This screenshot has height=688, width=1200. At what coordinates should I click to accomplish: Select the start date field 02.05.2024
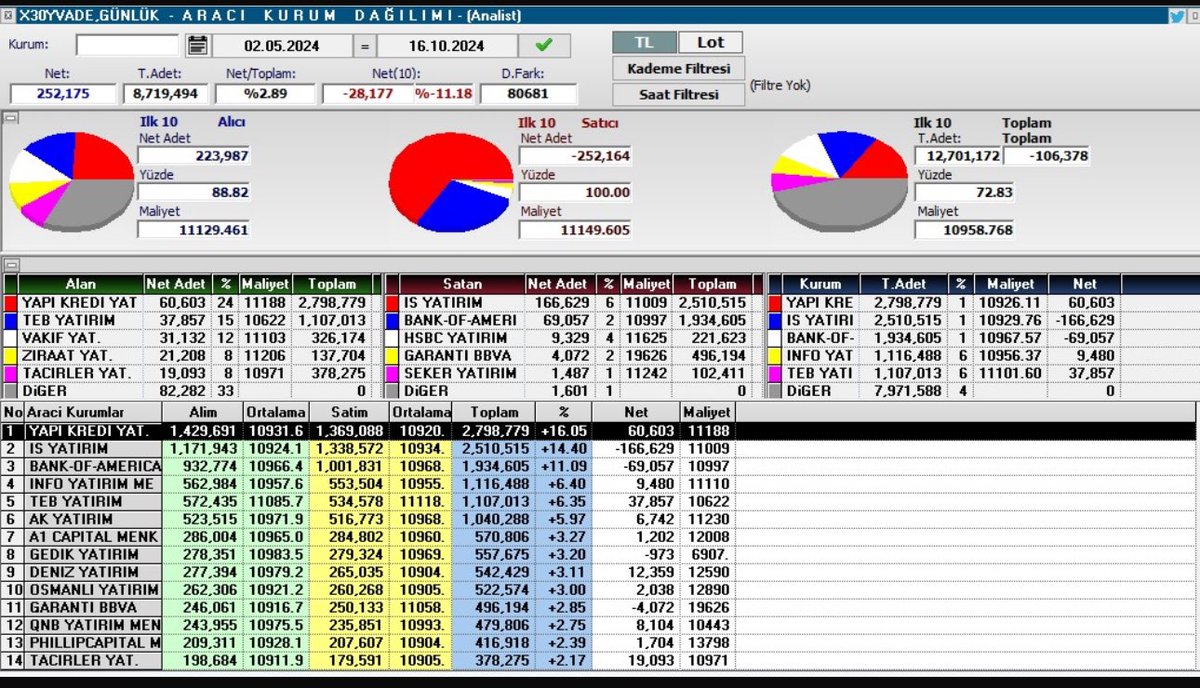tap(282, 46)
